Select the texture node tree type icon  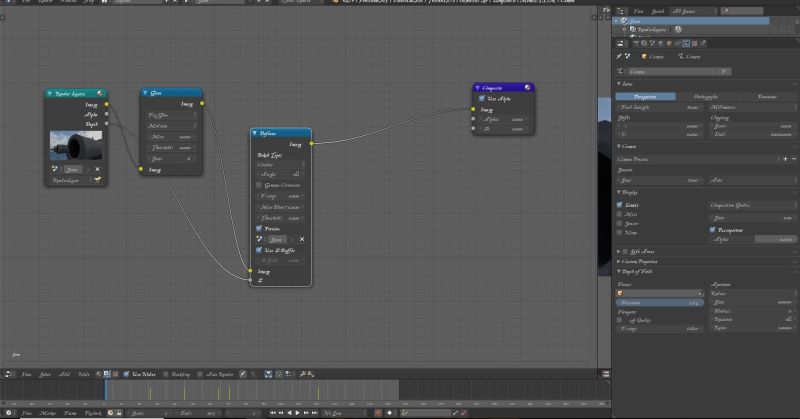pyautogui.click(x=115, y=374)
